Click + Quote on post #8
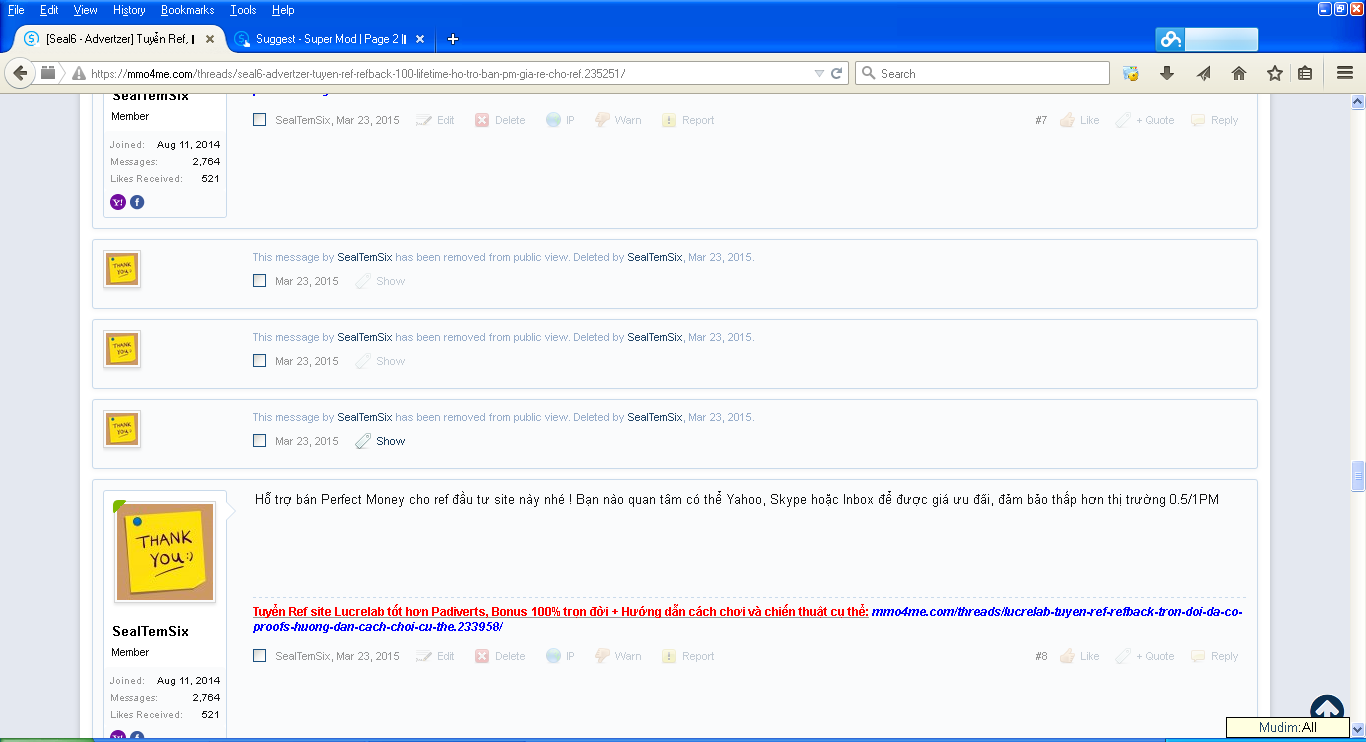This screenshot has height=742, width=1366. click(1145, 656)
